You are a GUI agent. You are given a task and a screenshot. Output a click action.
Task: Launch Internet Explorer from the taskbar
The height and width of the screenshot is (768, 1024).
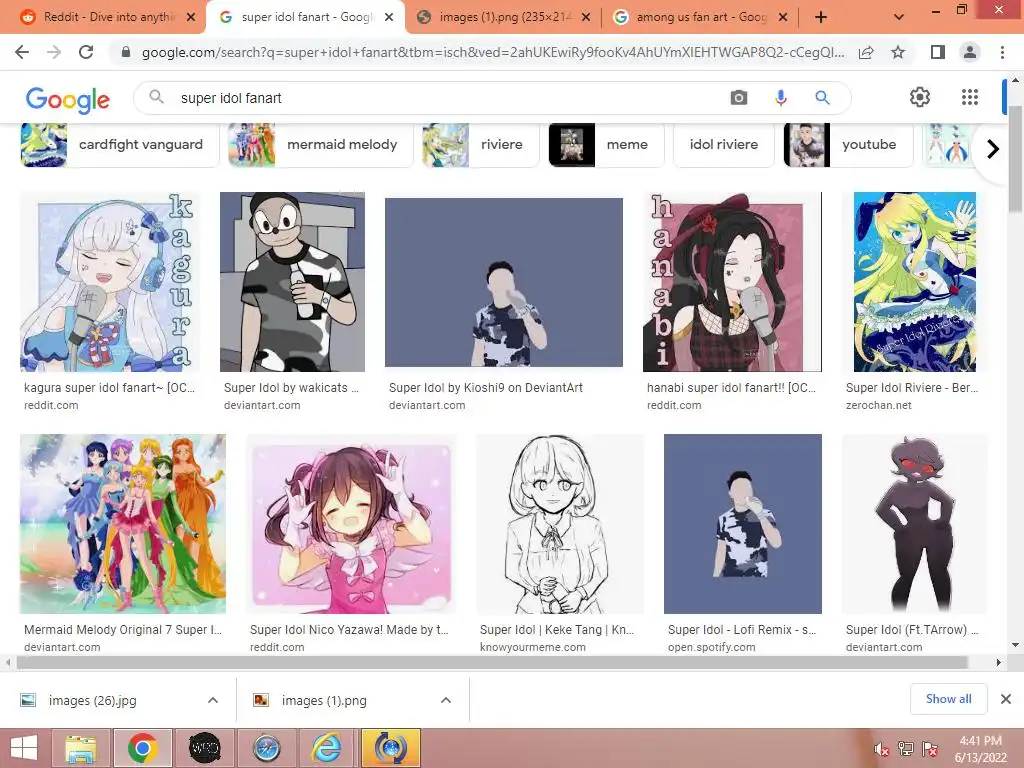pos(327,748)
